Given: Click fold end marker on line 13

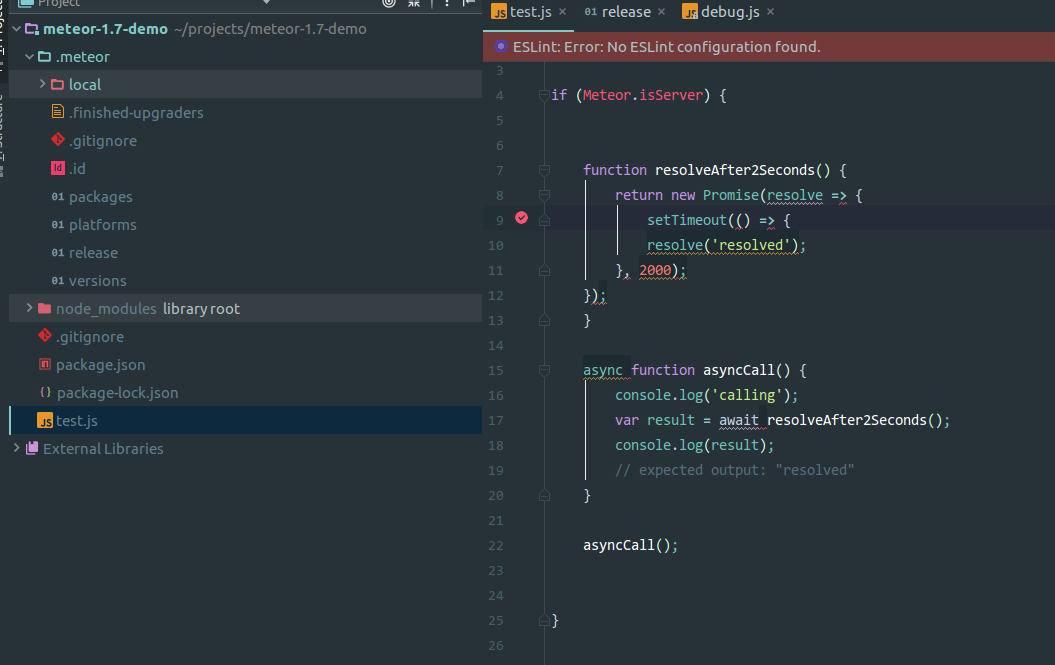Looking at the screenshot, I should pyautogui.click(x=544, y=320).
